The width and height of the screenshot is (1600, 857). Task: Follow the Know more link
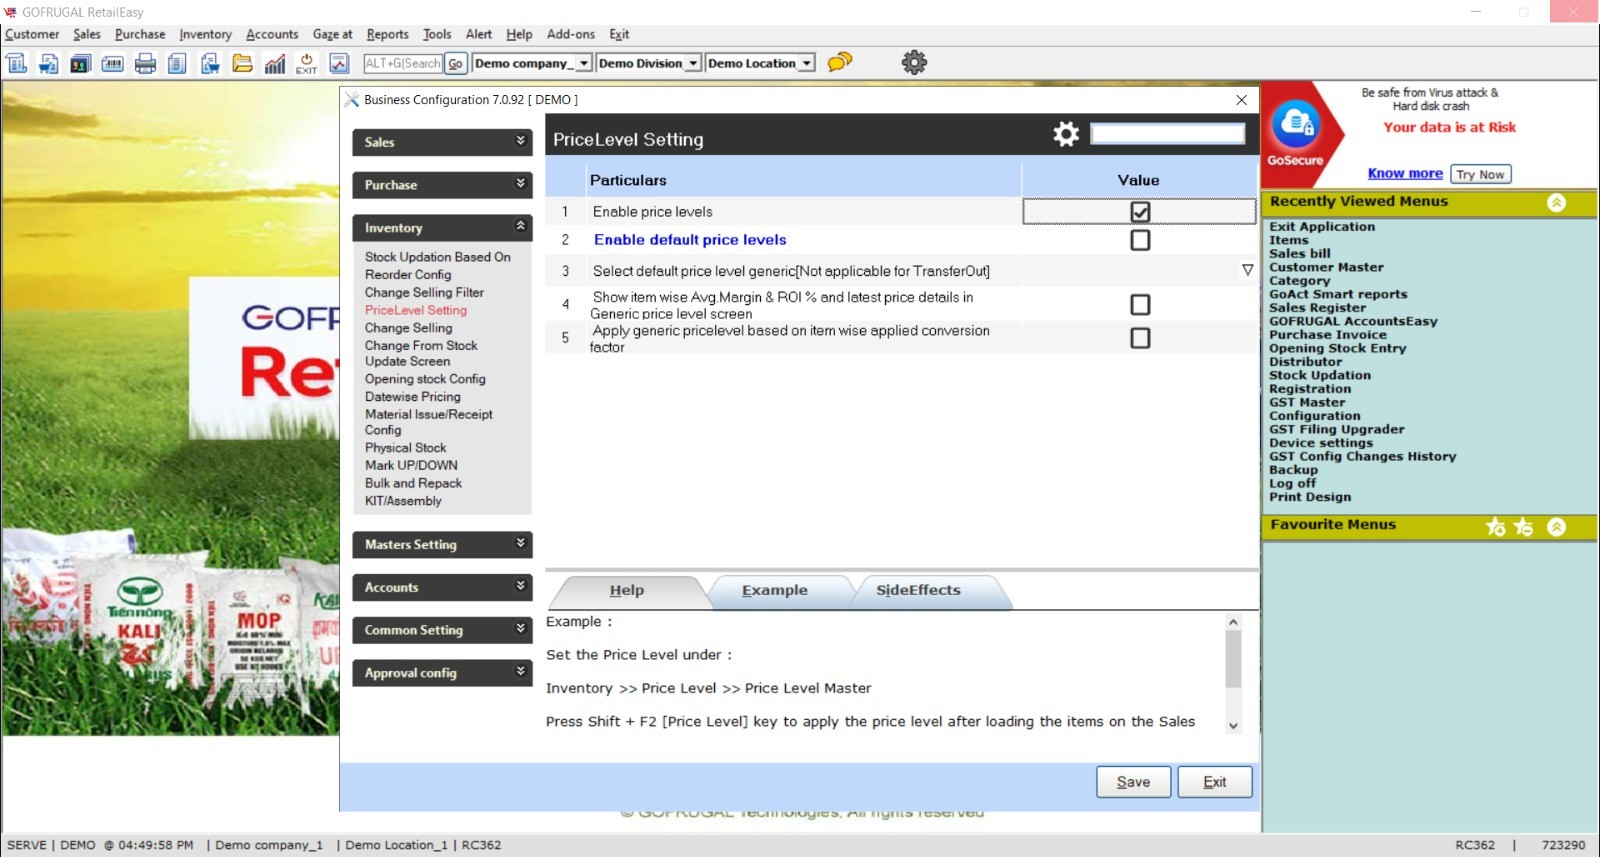pos(1405,173)
